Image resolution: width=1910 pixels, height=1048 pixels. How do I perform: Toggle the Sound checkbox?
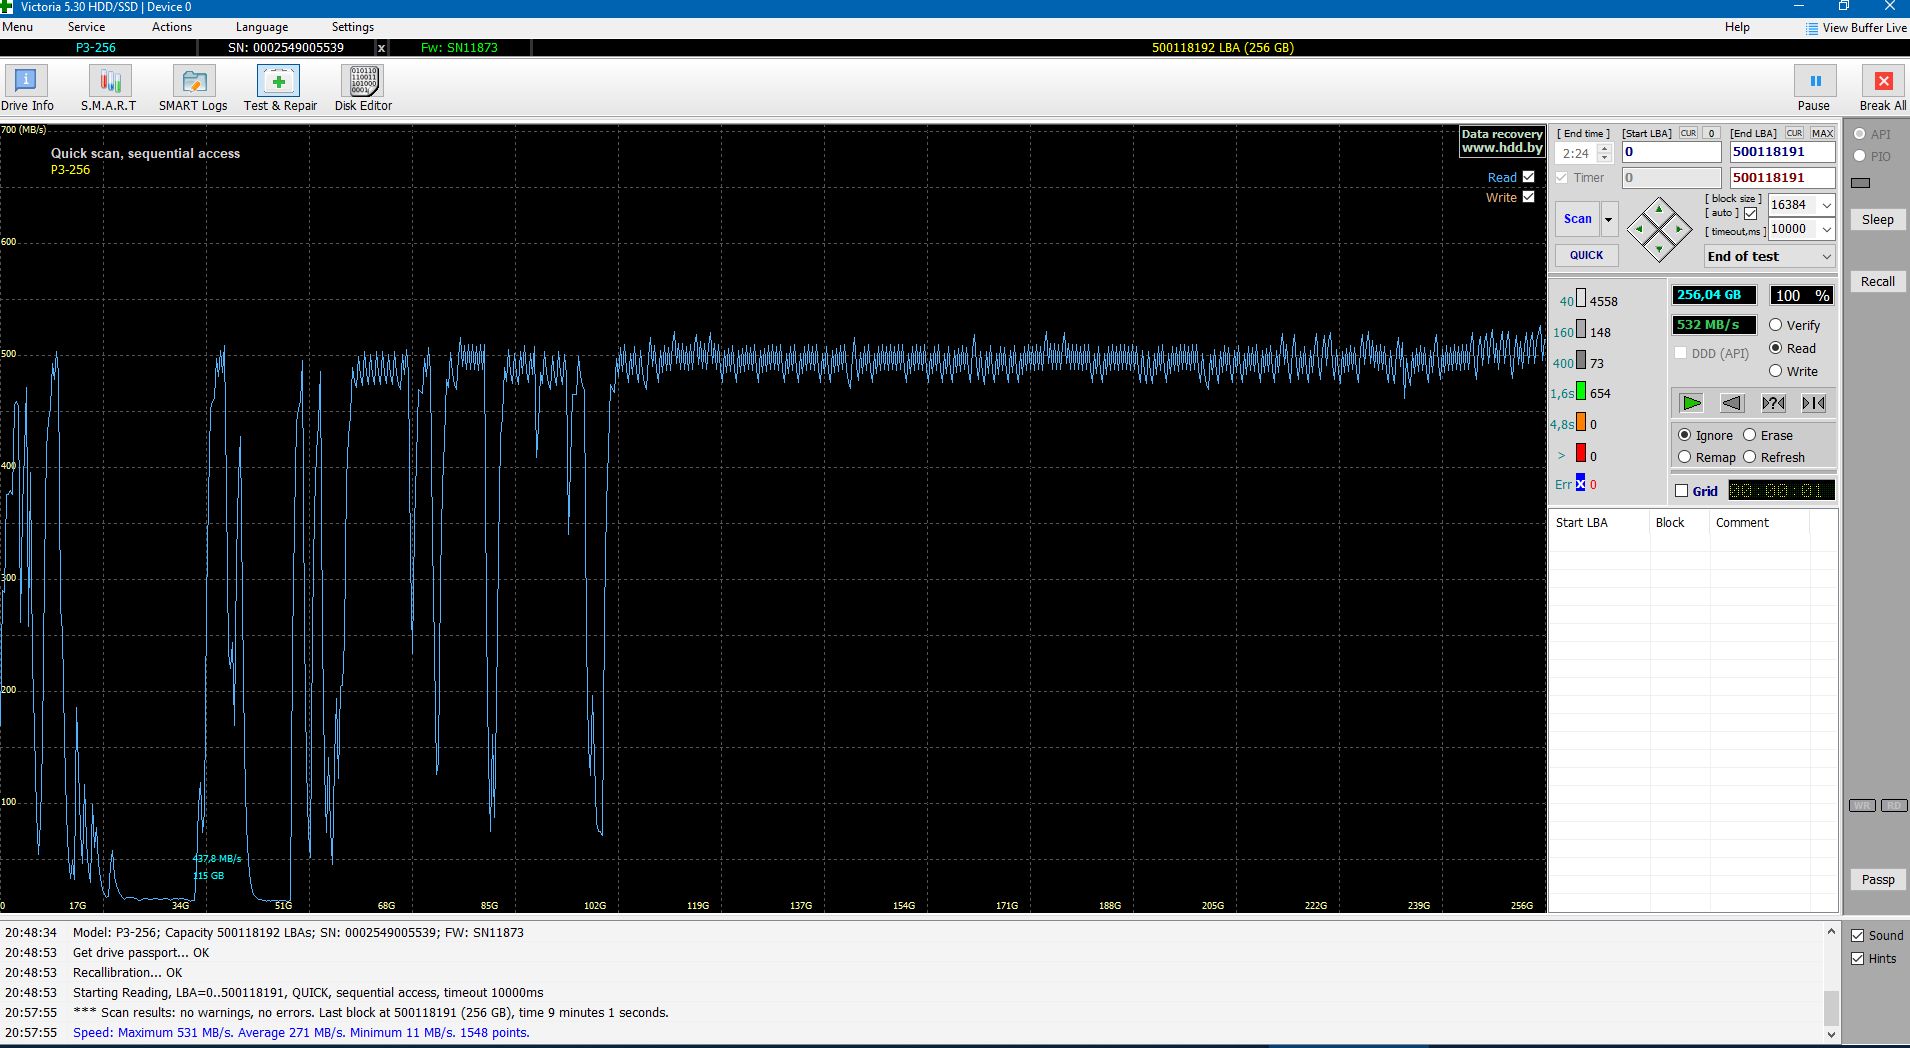[x=1858, y=936]
